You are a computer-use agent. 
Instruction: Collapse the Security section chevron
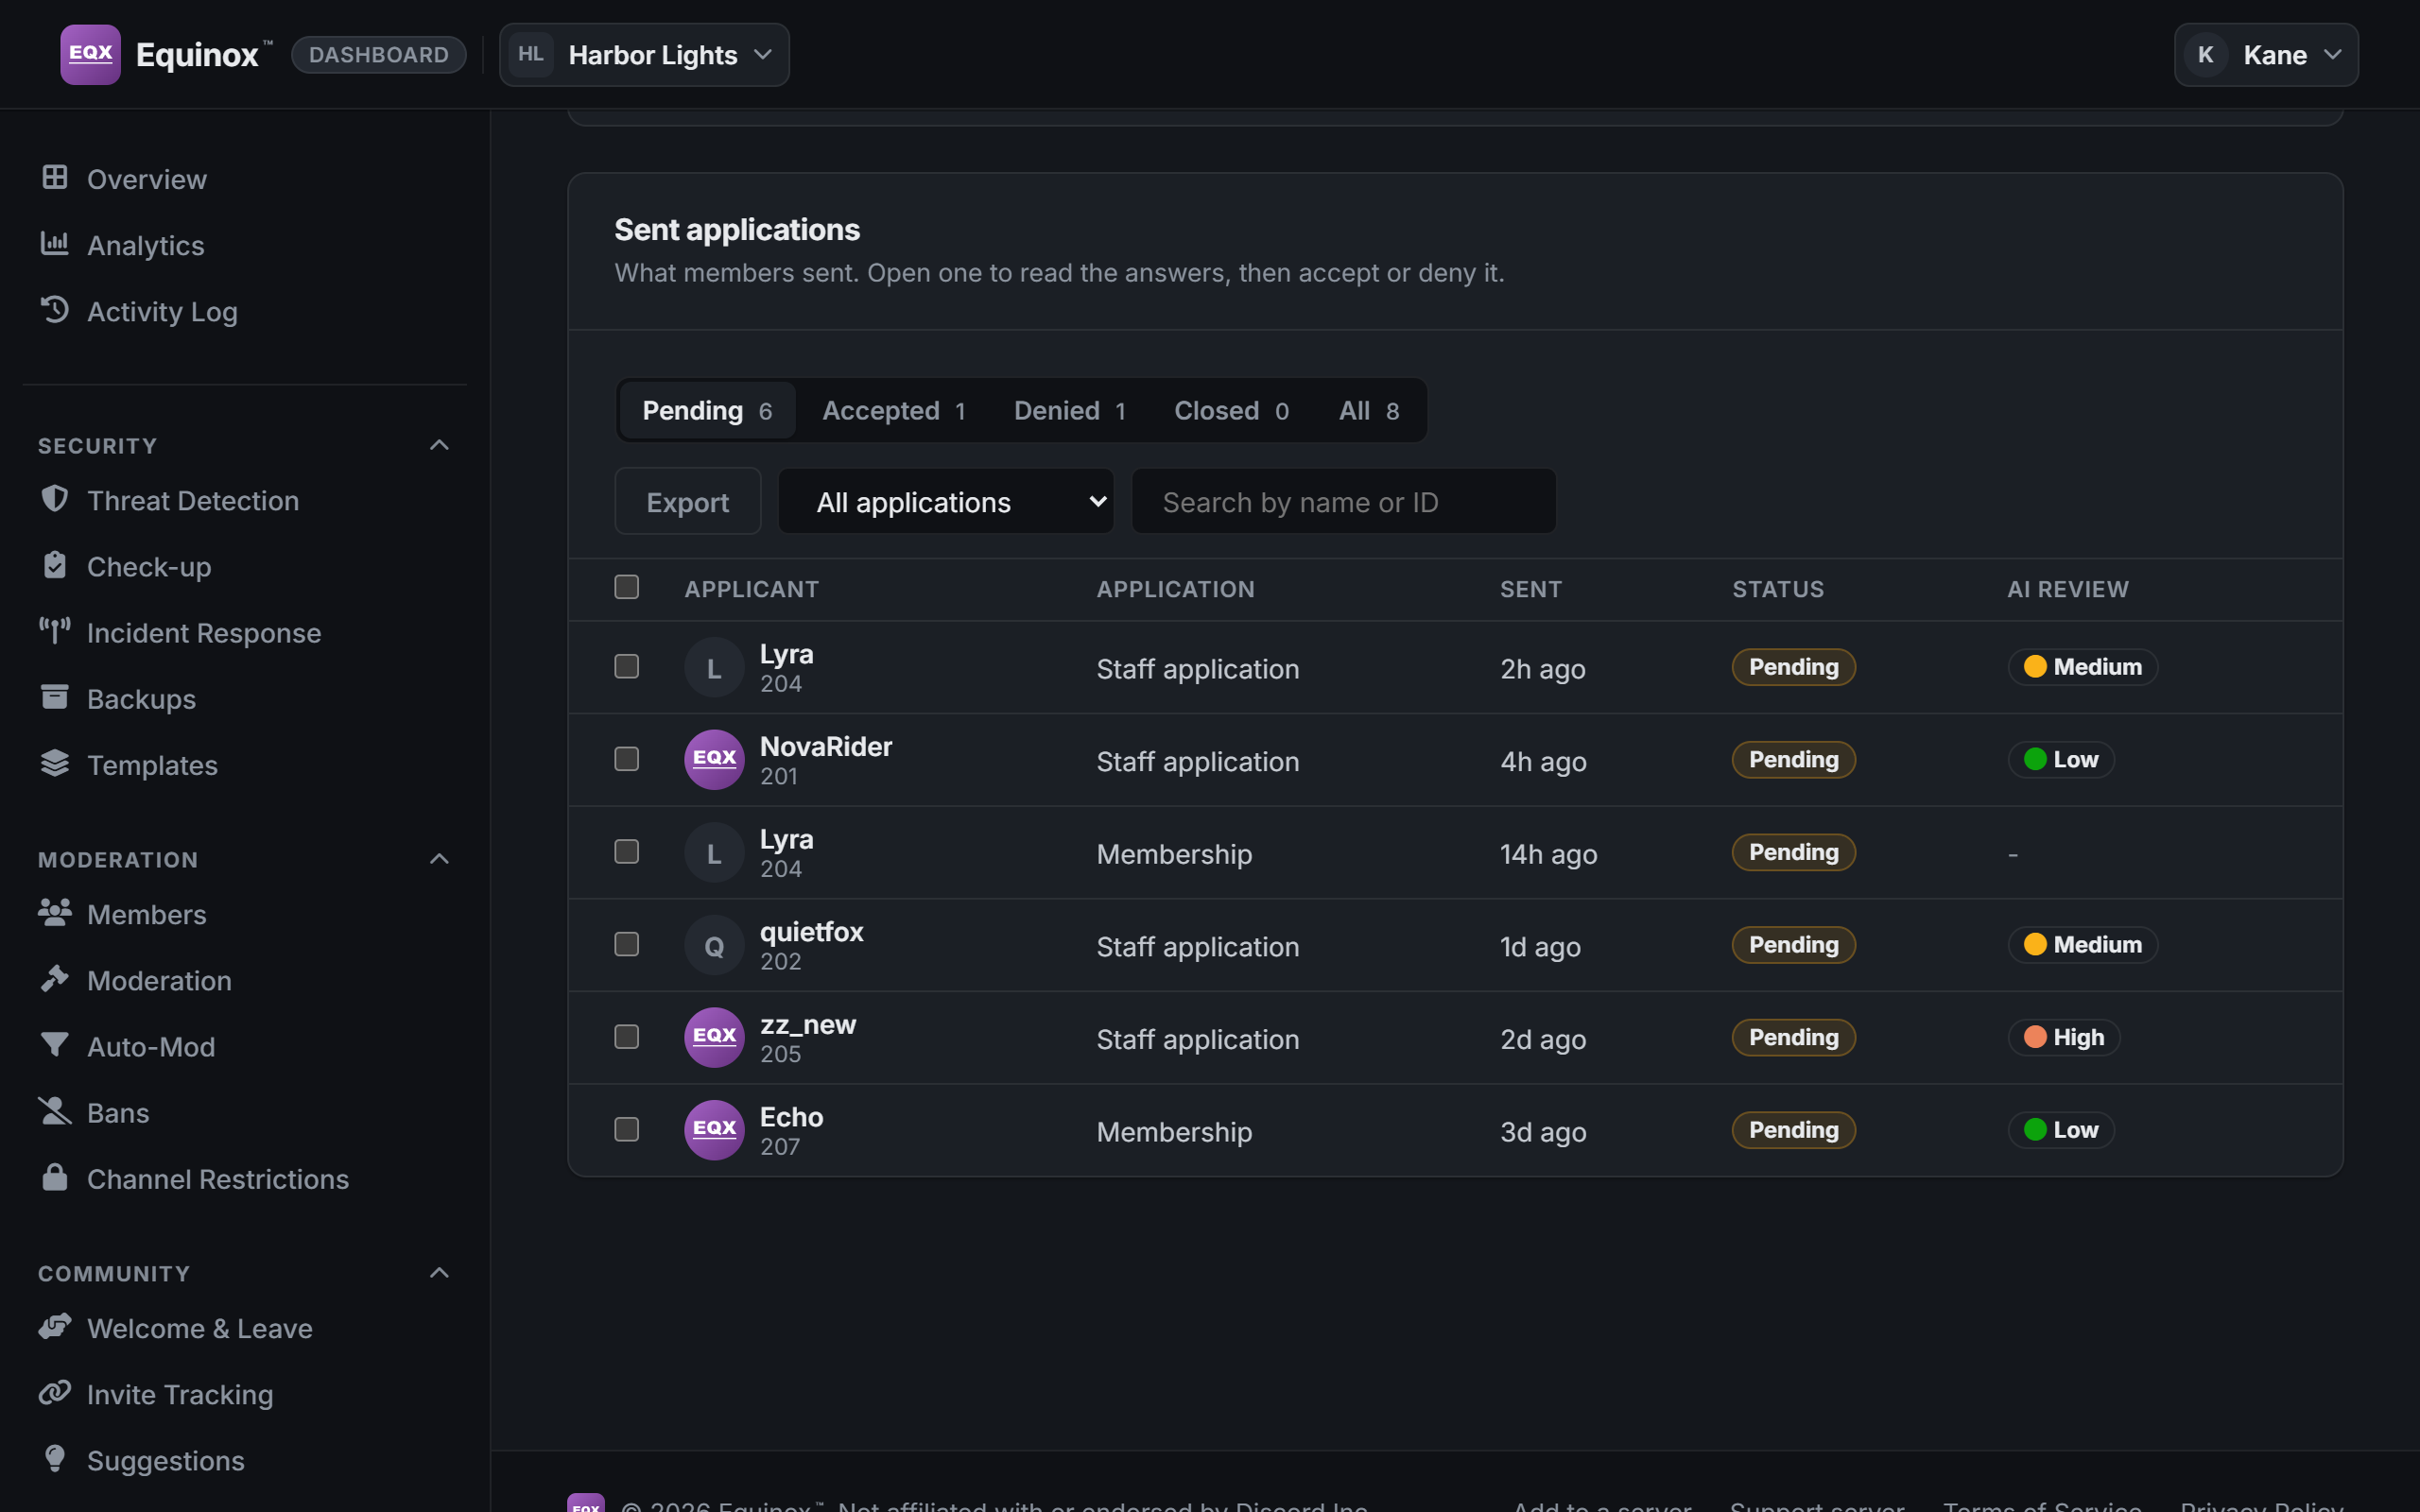[439, 445]
